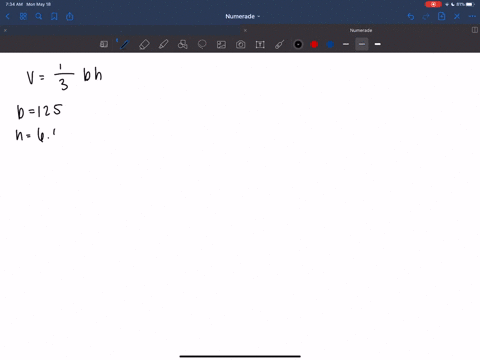This screenshot has height=360, width=480.
Task: Add a new page
Action: [x=441, y=16]
